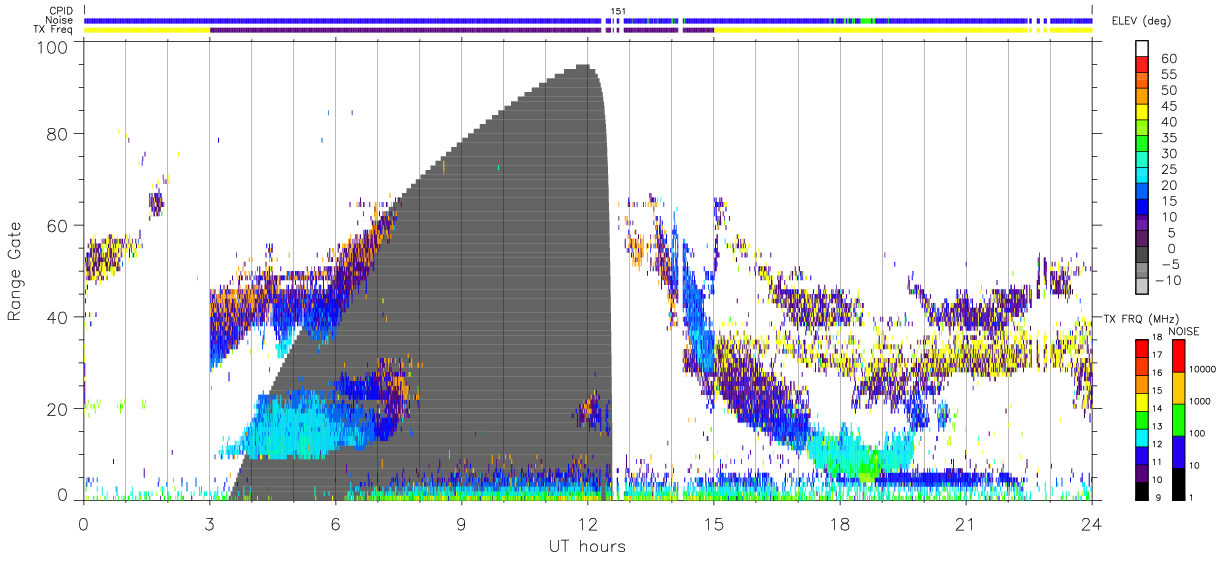Click the 'Range Gate' y-axis label

pos(15,271)
